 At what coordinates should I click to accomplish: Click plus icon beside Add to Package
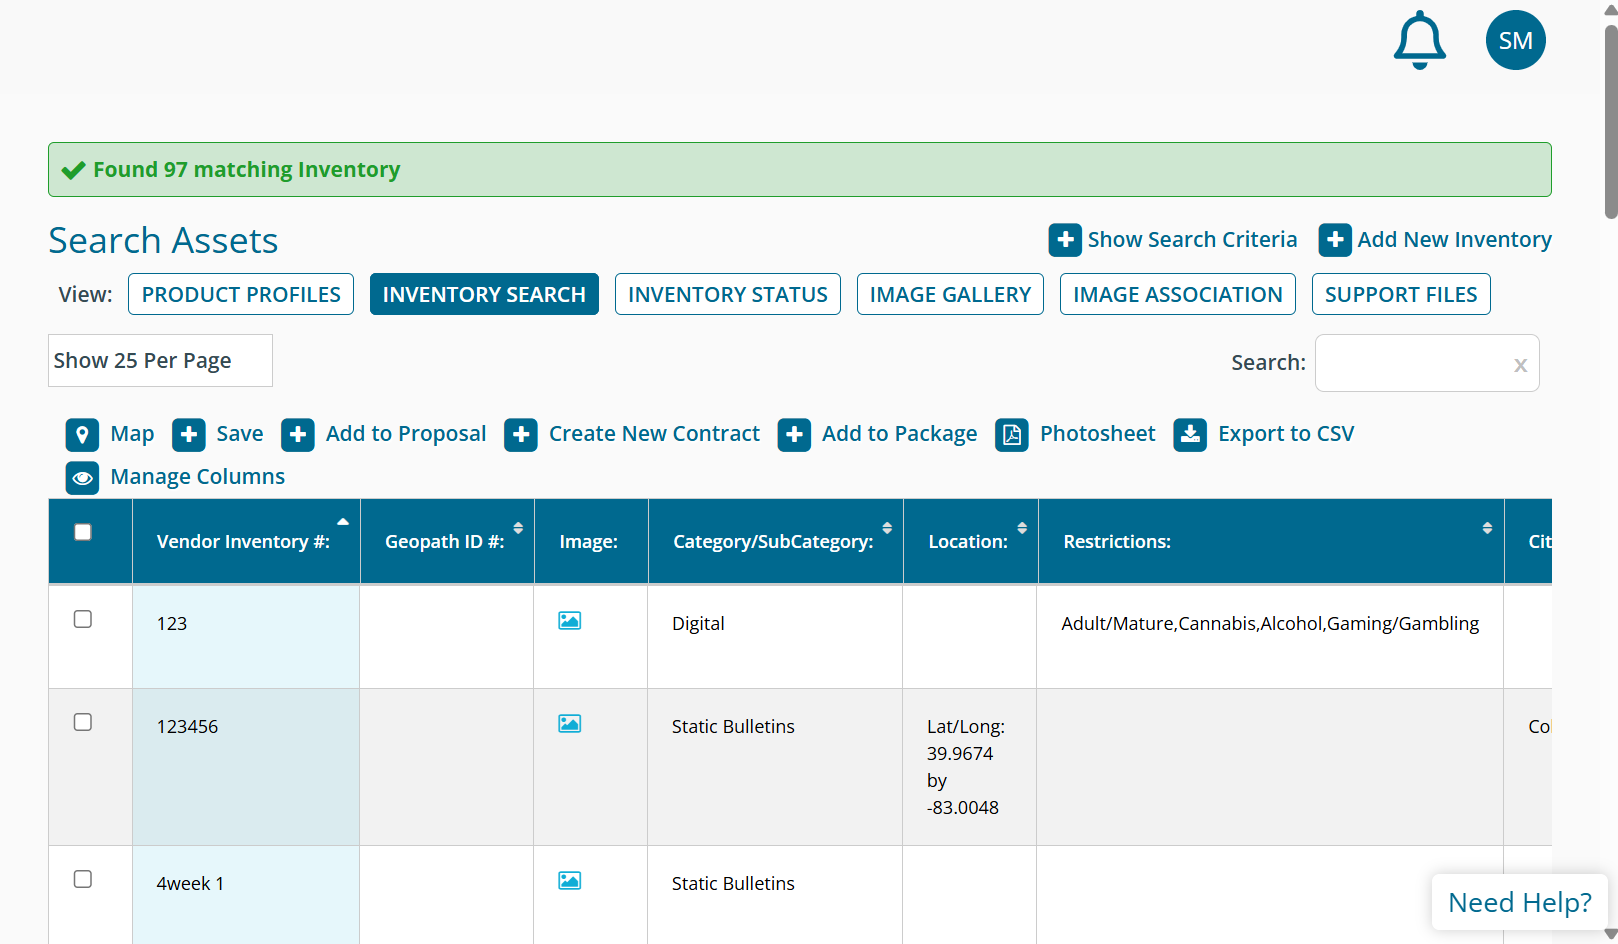794,435
